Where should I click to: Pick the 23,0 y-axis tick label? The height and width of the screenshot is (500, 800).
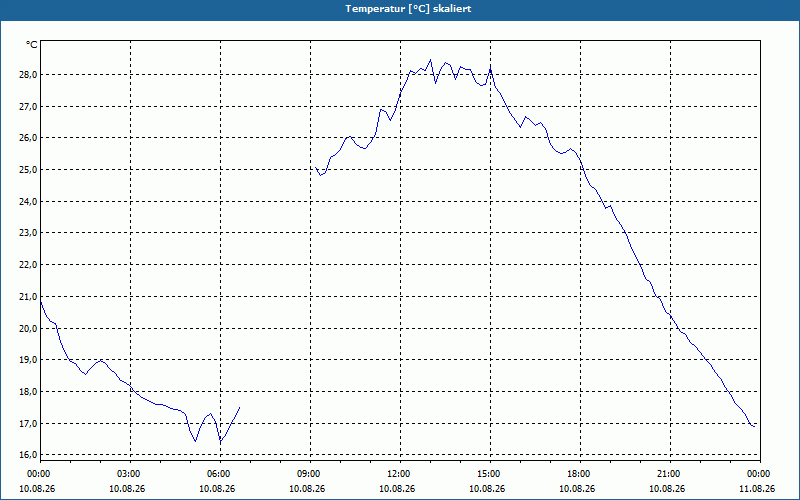click(x=29, y=233)
